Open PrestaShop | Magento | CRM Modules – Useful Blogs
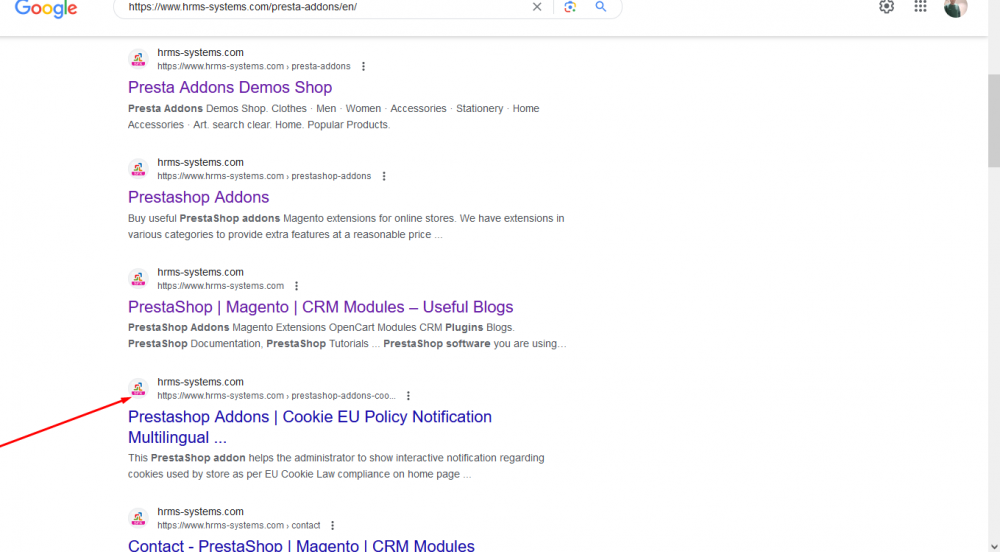This screenshot has height=552, width=1000. point(320,307)
